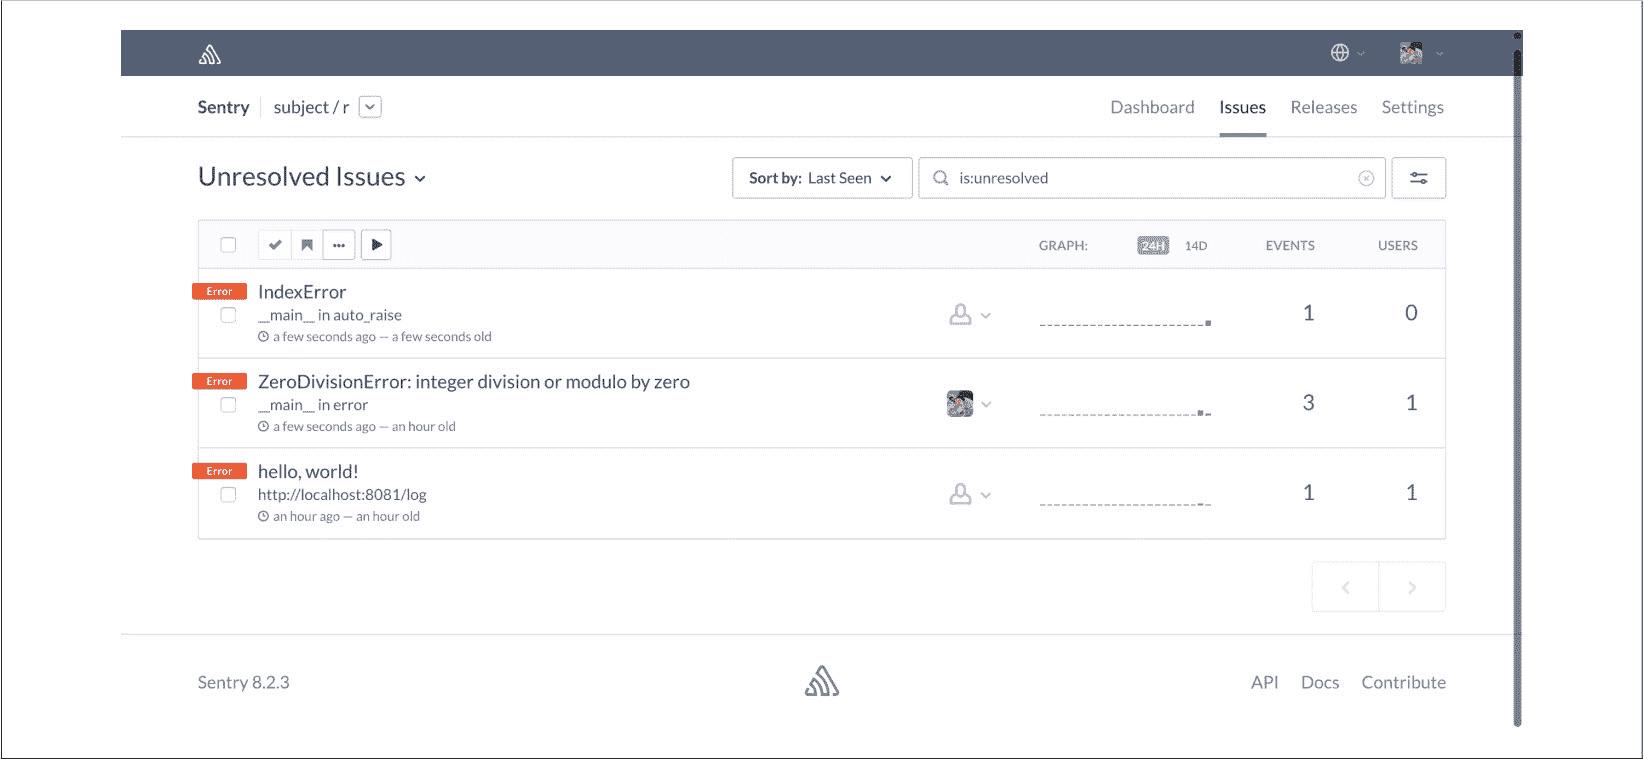1644x759 pixels.
Task: Click the real-time play button
Action: 376,245
